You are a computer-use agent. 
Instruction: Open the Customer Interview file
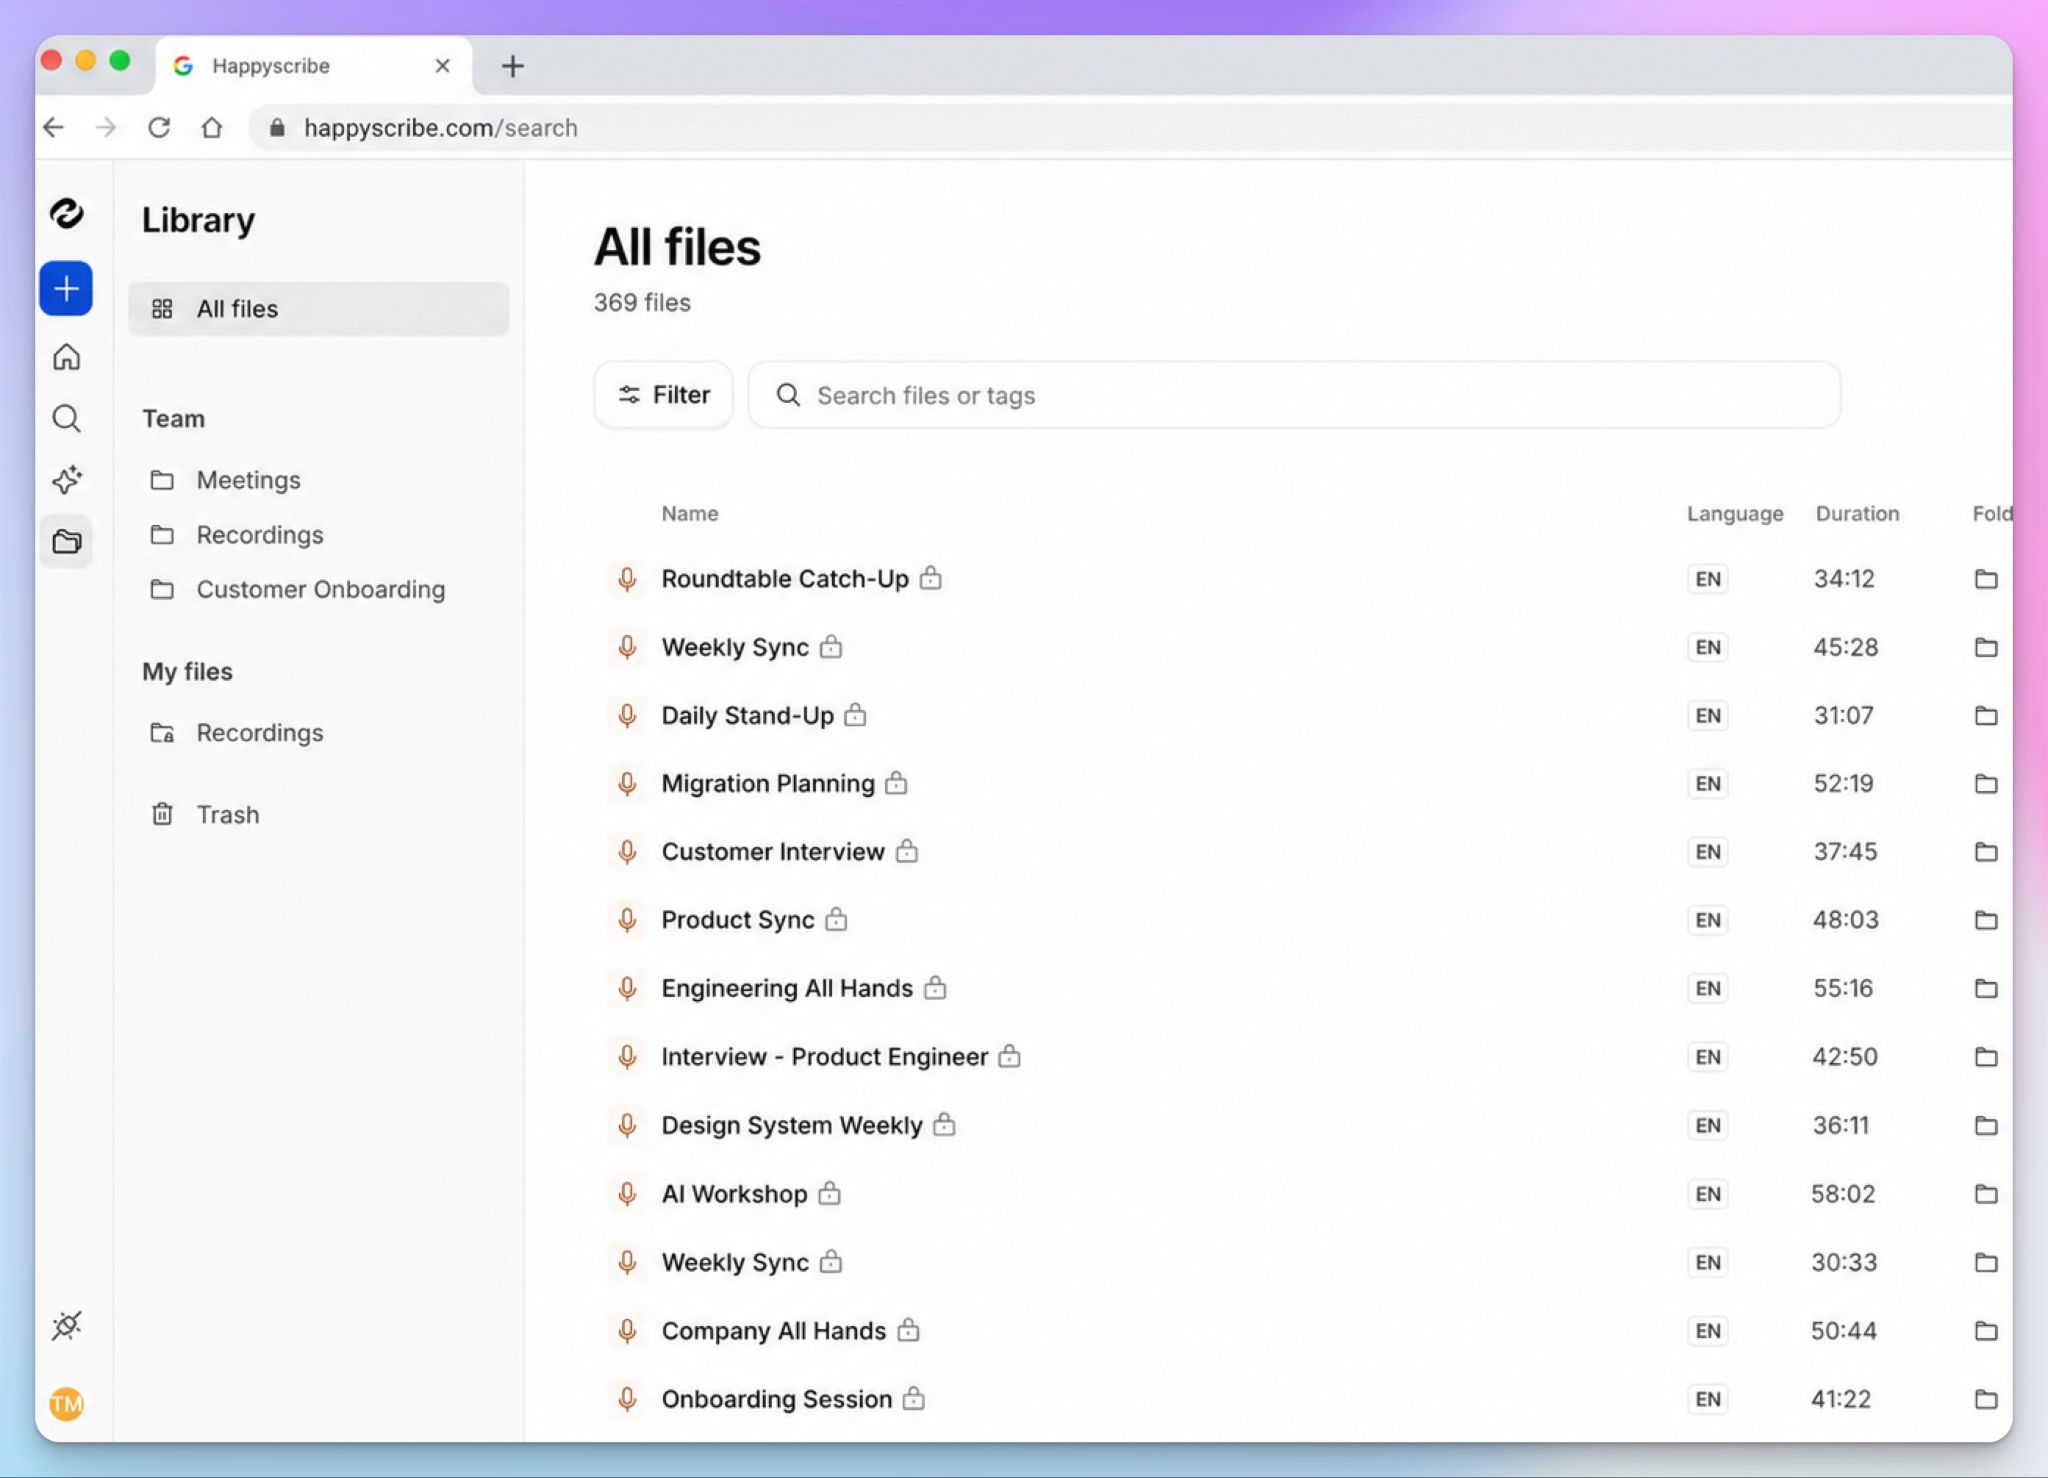click(x=773, y=852)
